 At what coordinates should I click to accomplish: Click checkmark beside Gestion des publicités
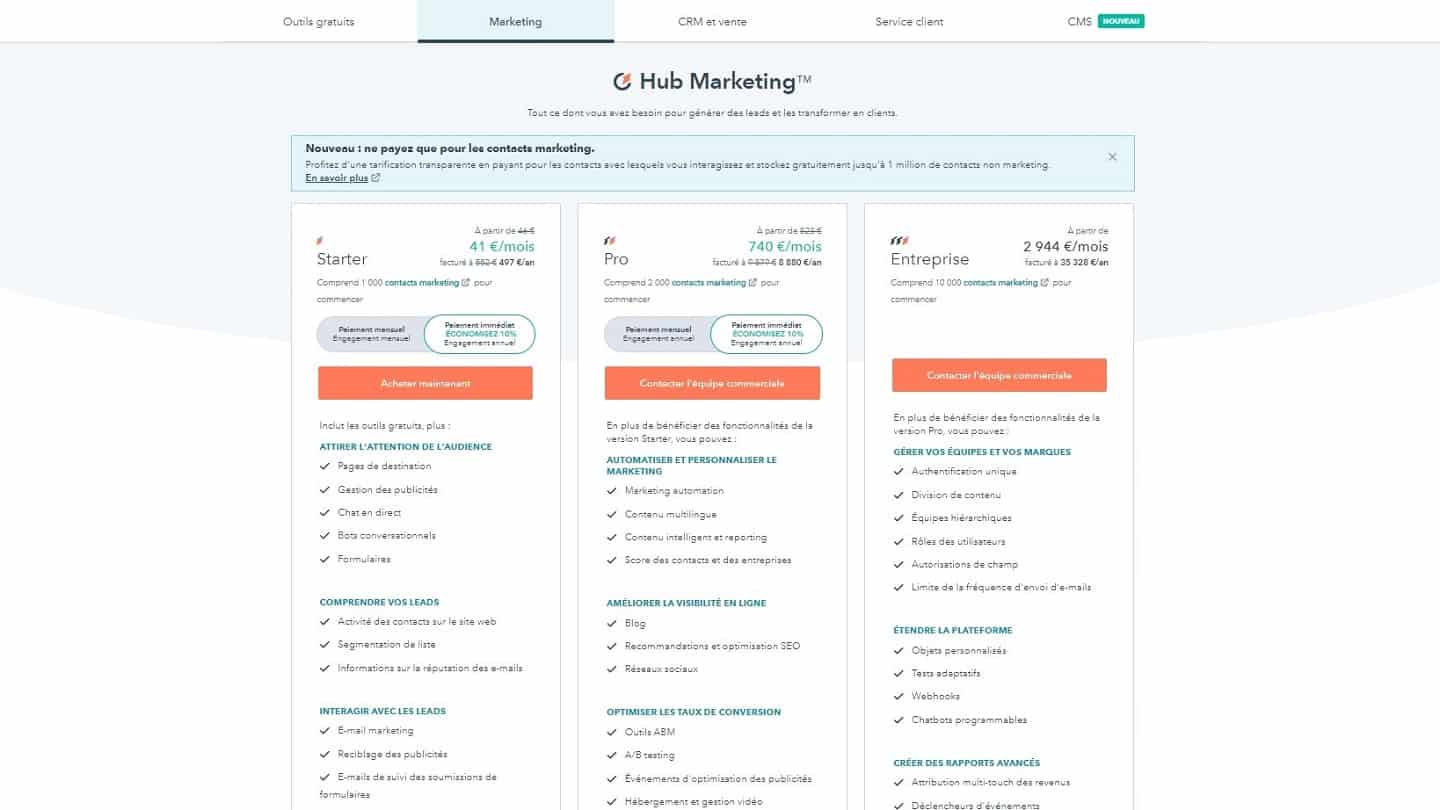pyautogui.click(x=325, y=490)
